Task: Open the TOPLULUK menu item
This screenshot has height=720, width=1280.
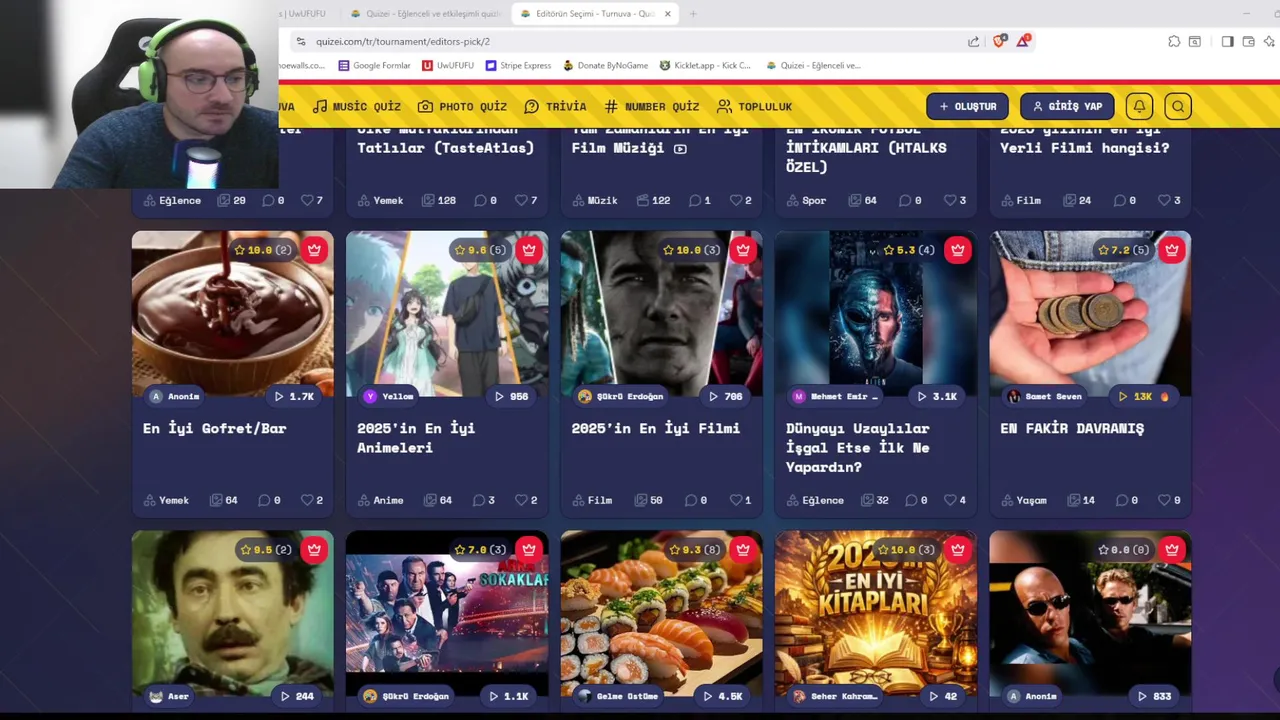Action: pyautogui.click(x=754, y=106)
